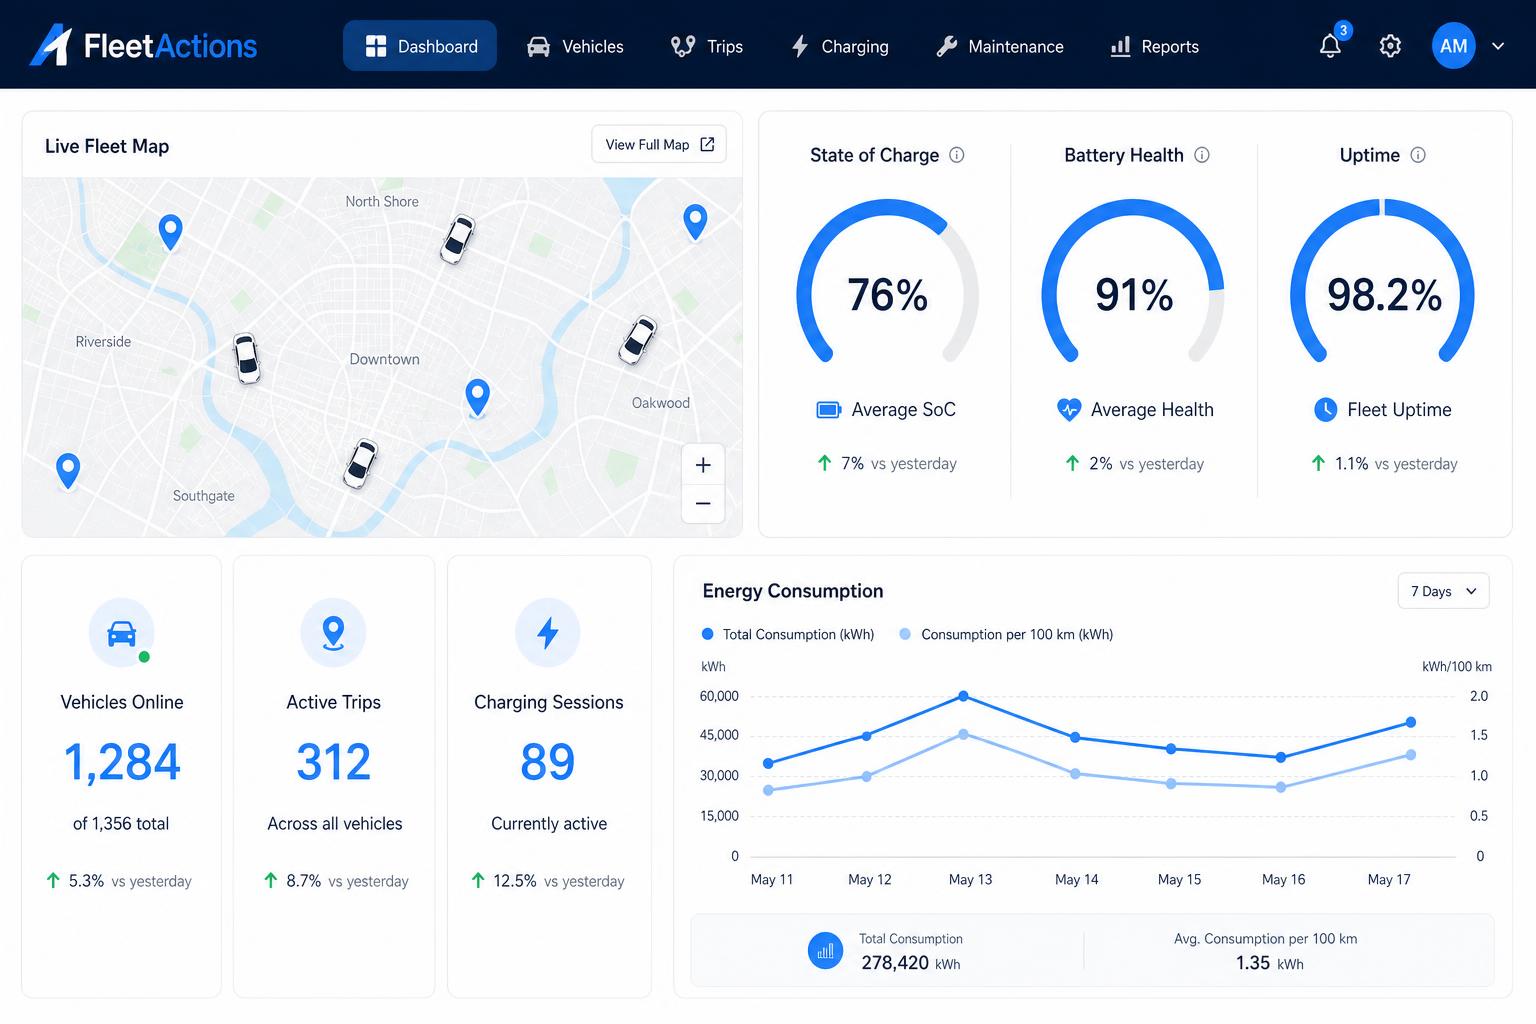Open the 7 Days range dropdown

pos(1443,591)
